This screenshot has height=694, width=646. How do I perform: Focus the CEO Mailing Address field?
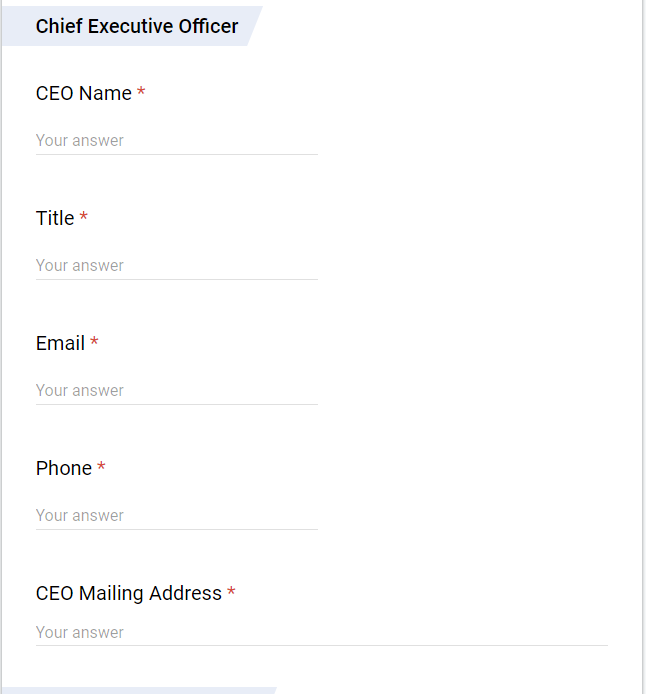(320, 632)
